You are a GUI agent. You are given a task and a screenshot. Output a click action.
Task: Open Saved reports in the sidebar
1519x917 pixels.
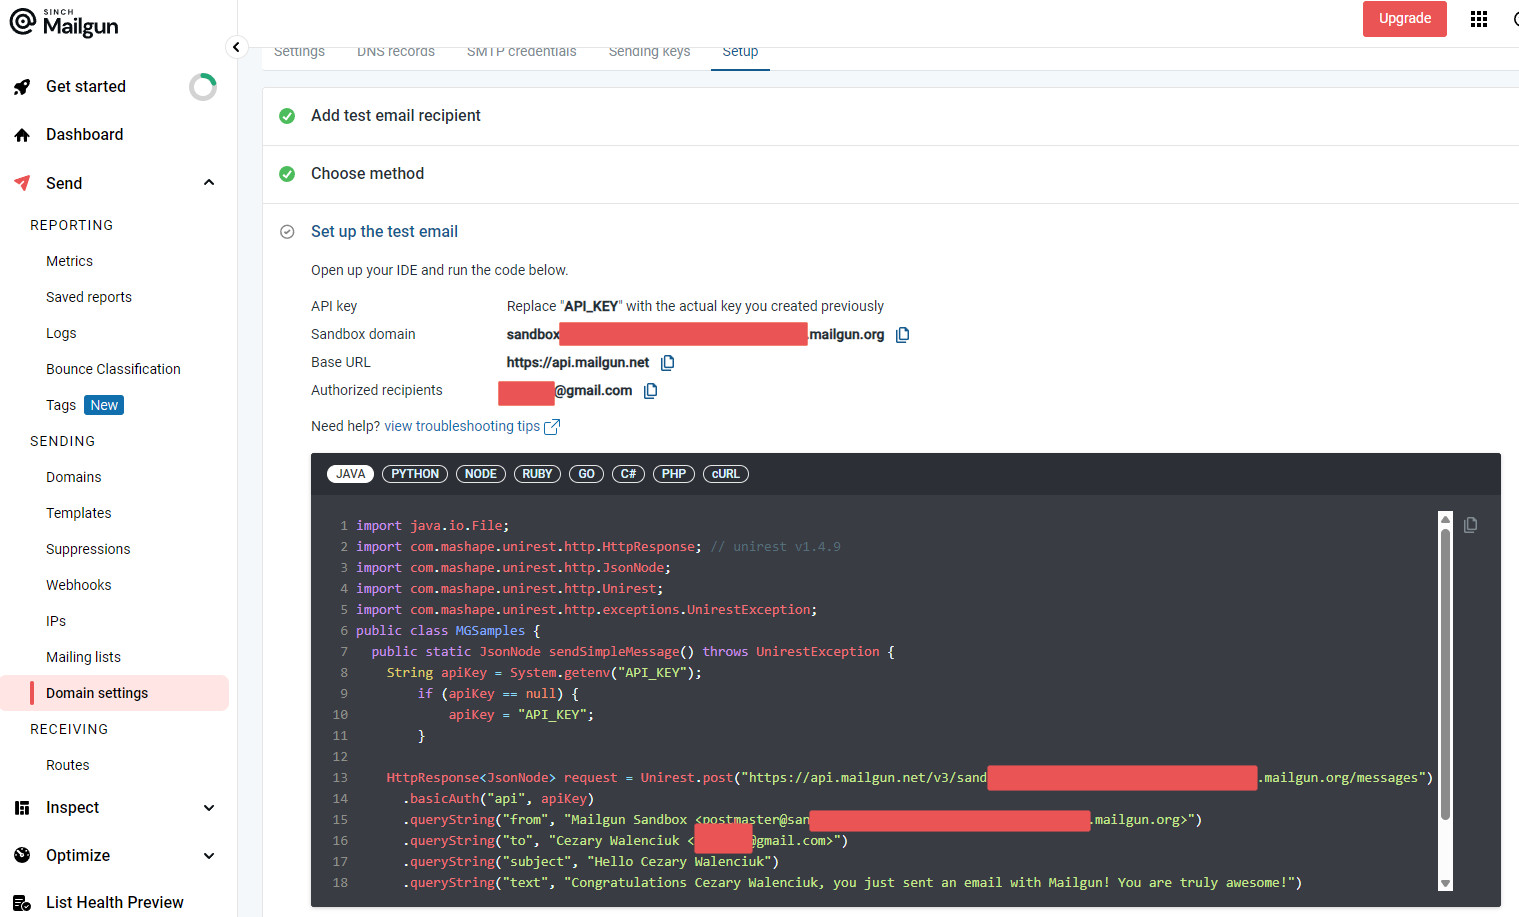89,297
